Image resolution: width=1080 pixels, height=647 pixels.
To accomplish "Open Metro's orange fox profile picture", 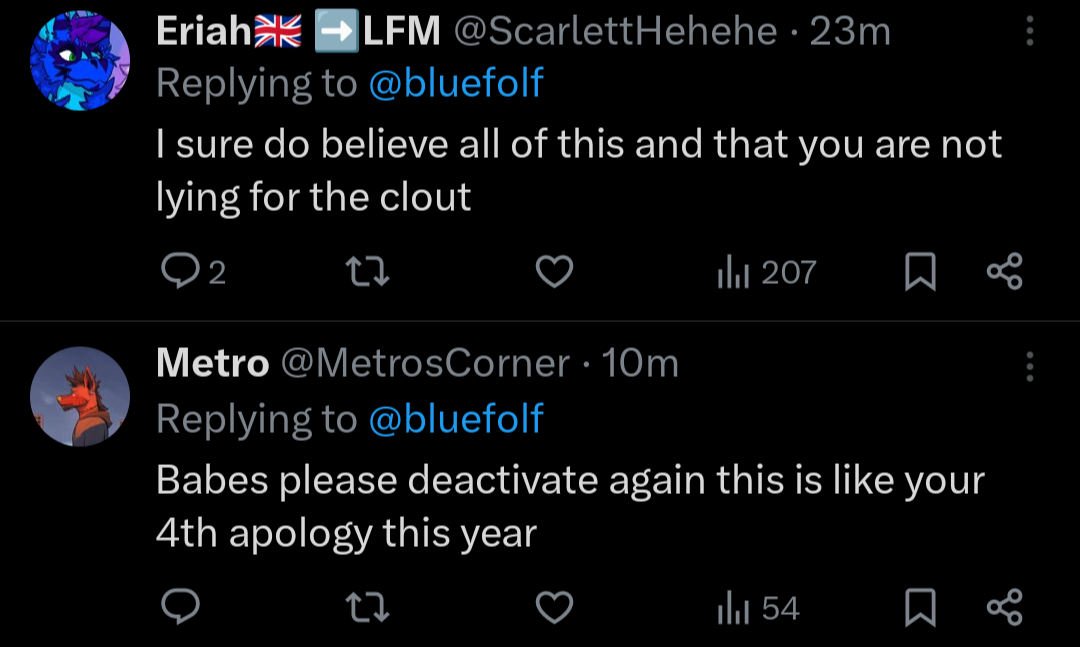I will 80,396.
